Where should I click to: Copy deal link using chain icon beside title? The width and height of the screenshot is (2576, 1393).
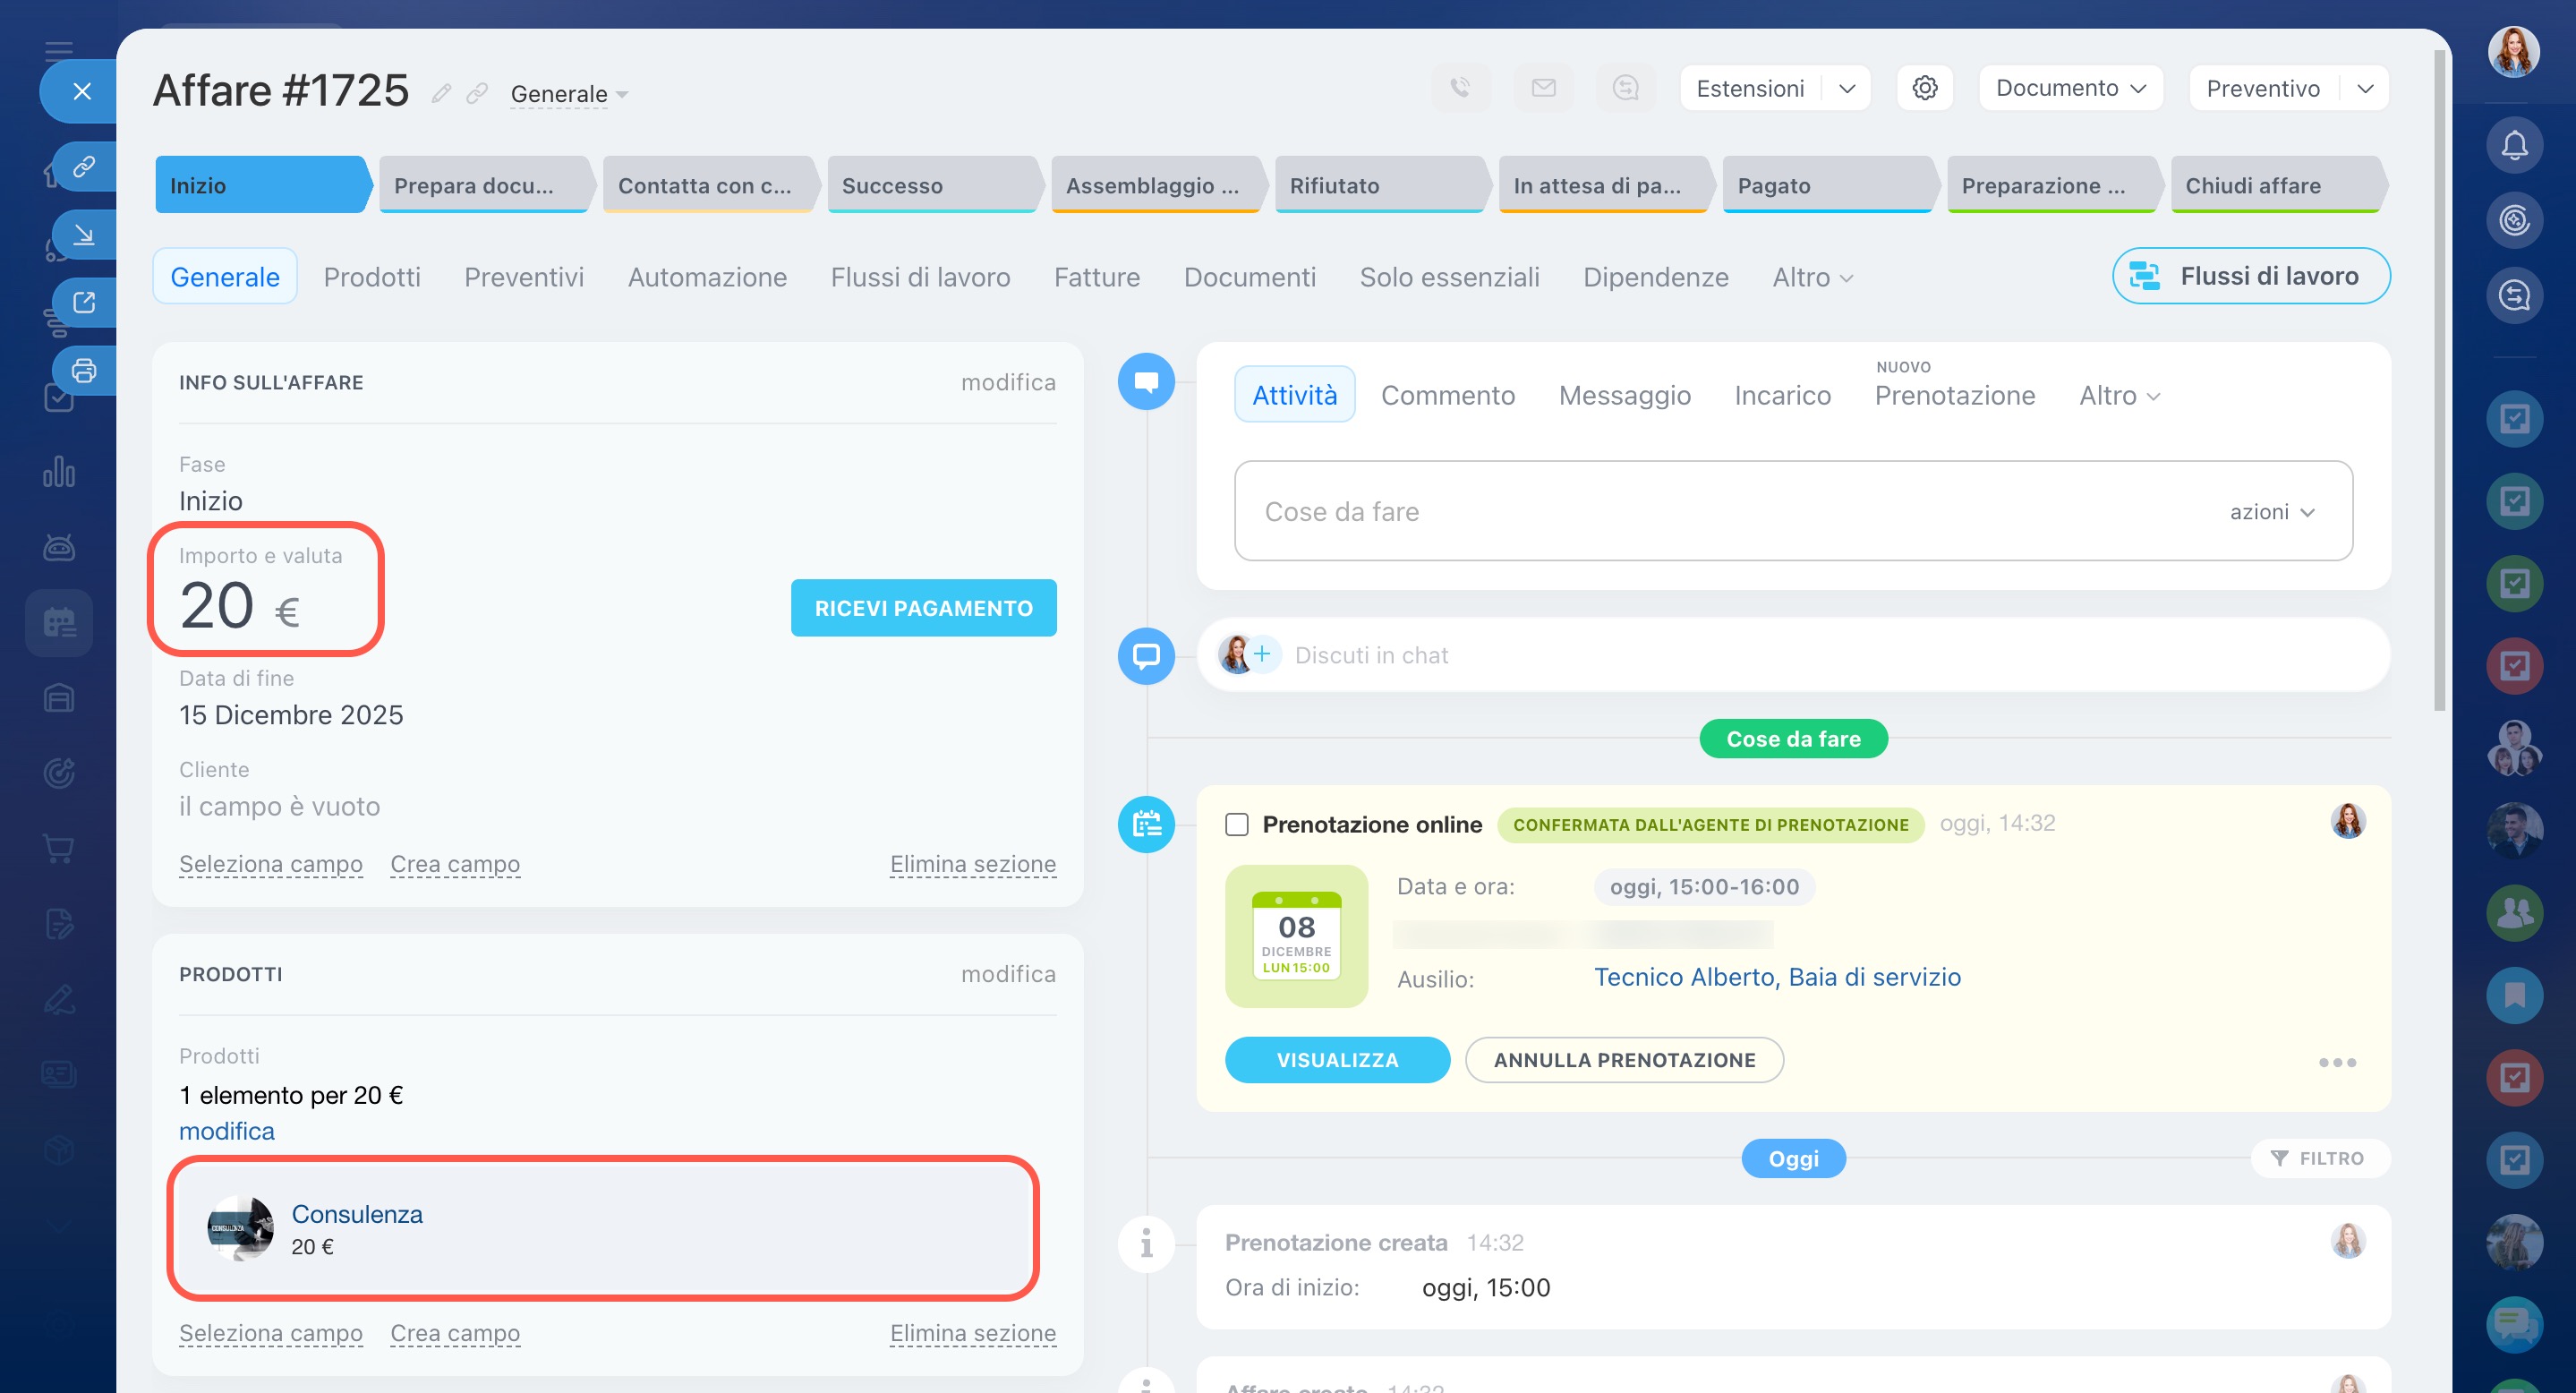click(477, 94)
